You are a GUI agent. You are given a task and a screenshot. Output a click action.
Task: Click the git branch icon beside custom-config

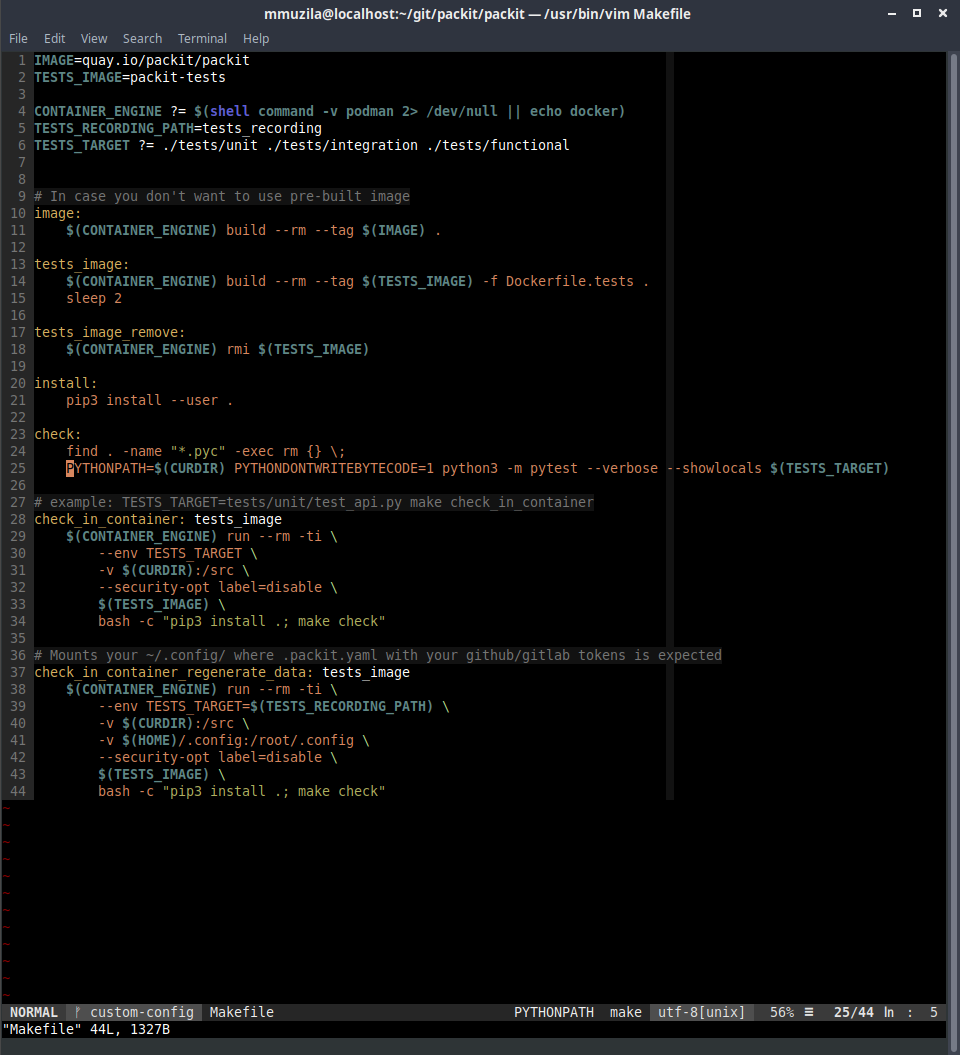(x=78, y=1012)
